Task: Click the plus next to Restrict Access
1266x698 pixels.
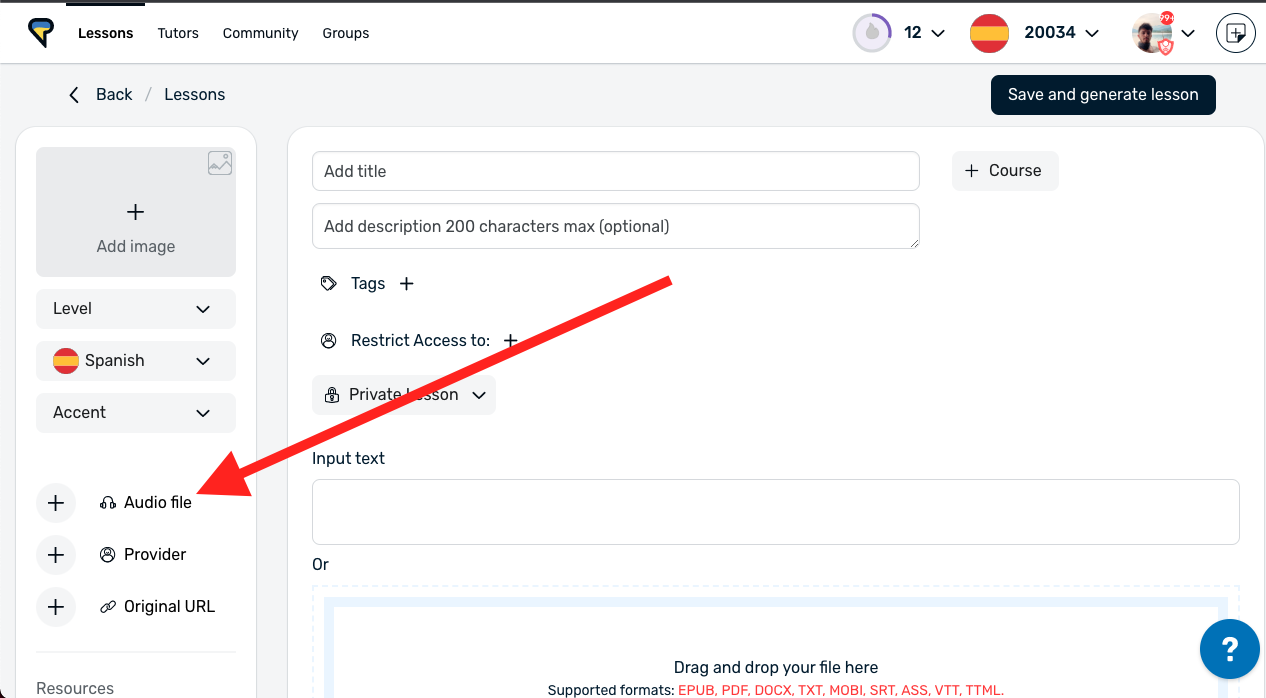Action: pos(510,341)
